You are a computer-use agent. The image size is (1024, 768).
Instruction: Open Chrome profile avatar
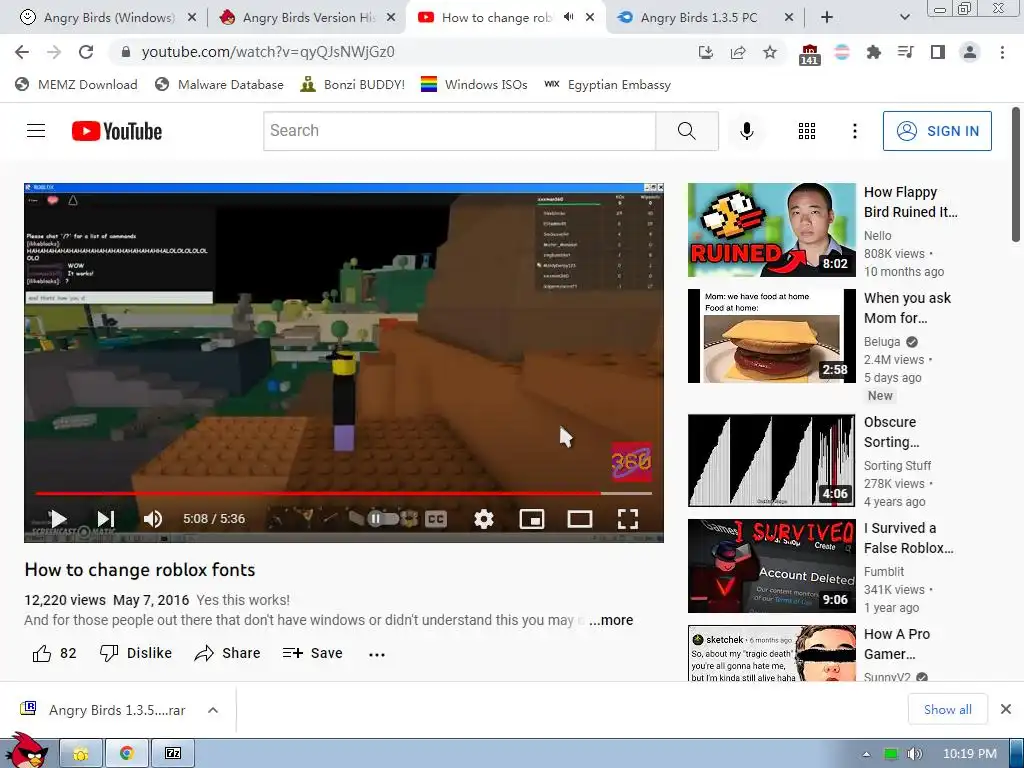pyautogui.click(x=970, y=52)
